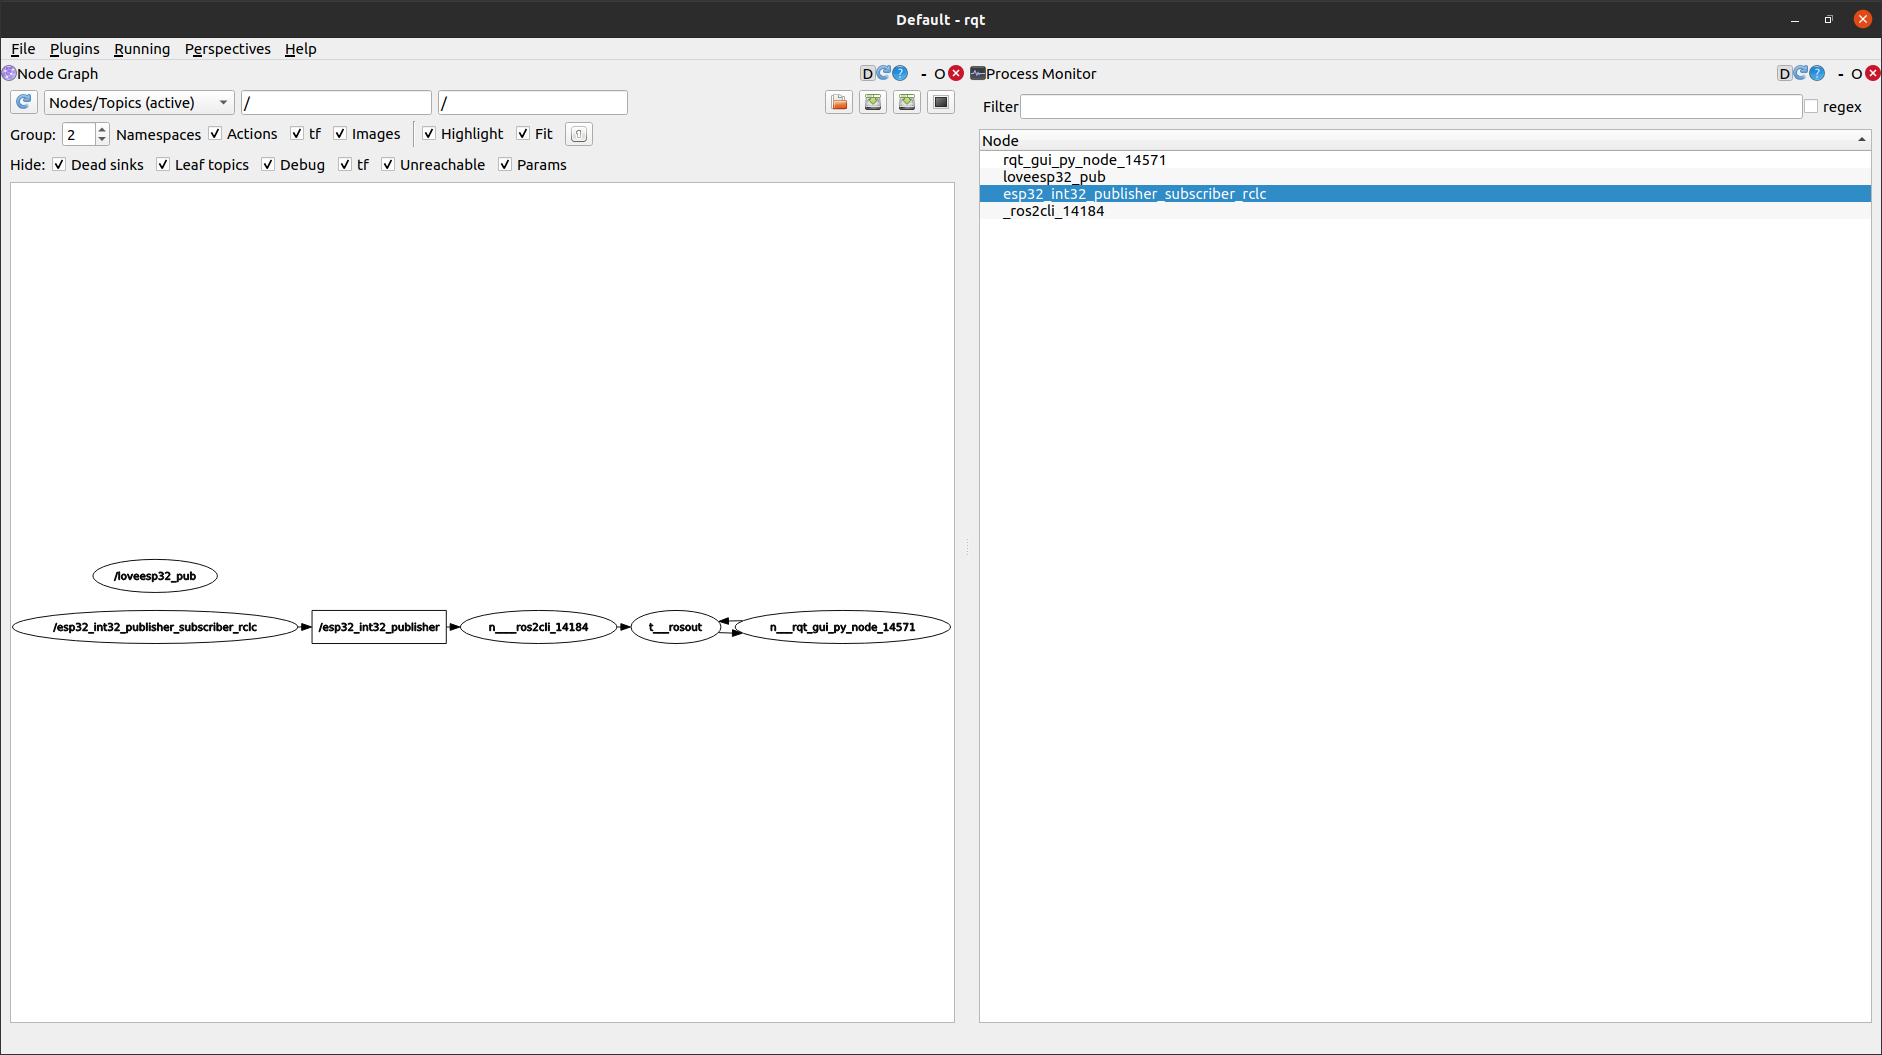The height and width of the screenshot is (1055, 1882).
Task: Click the screenshot/fit-view square icon
Action: (x=940, y=102)
